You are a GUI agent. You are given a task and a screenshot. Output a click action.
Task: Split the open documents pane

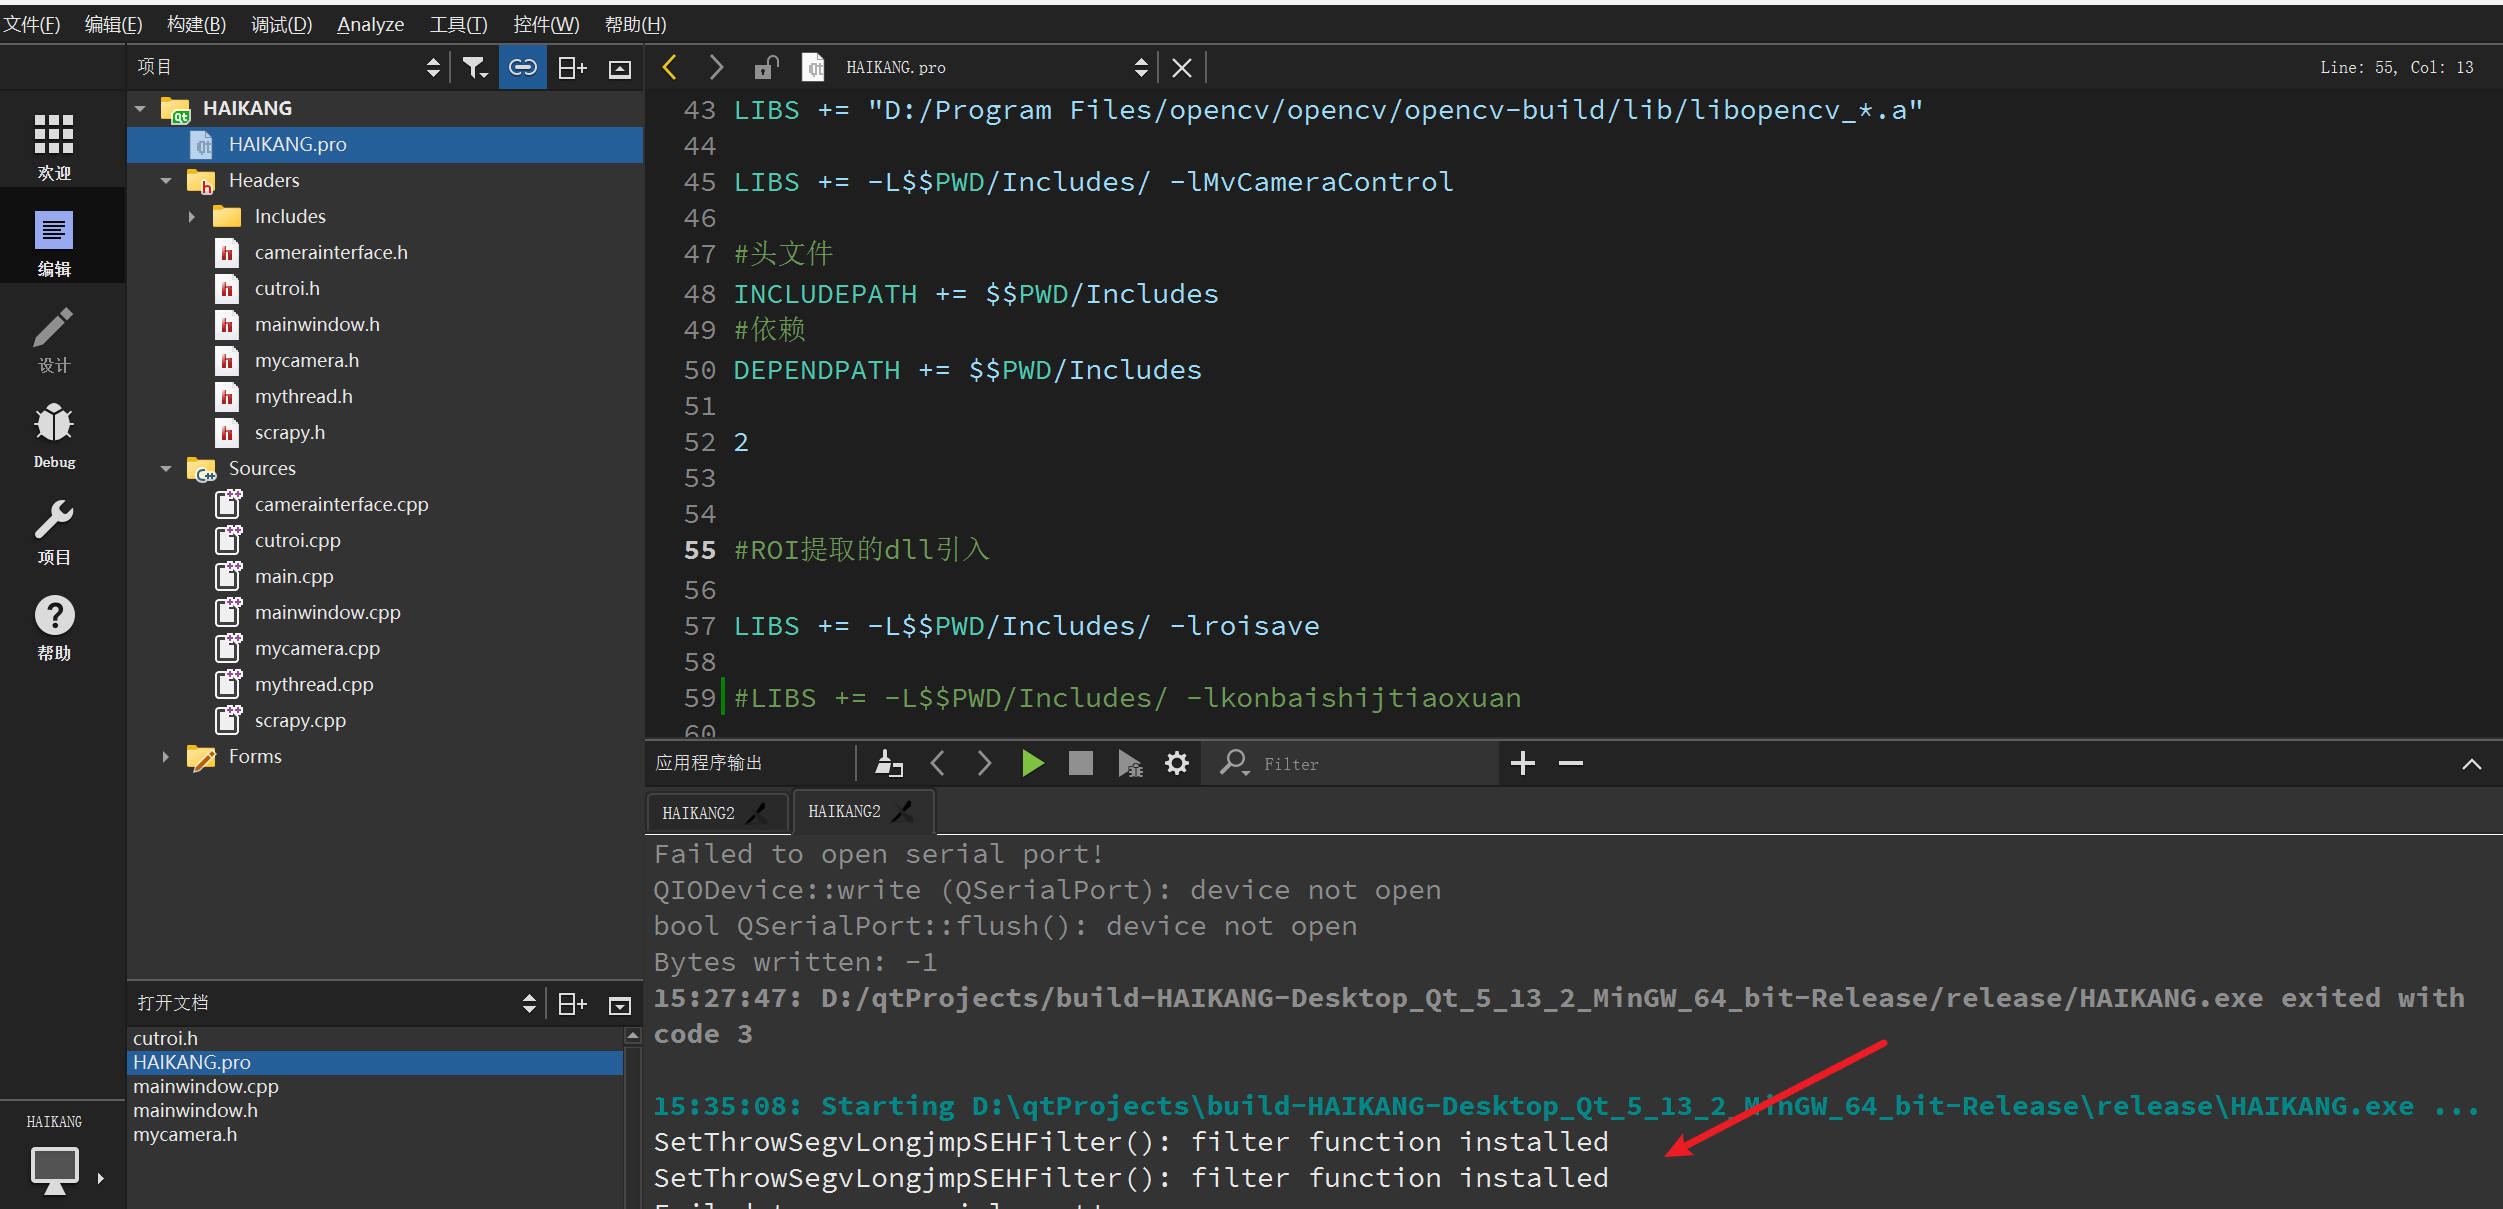pyautogui.click(x=572, y=1004)
